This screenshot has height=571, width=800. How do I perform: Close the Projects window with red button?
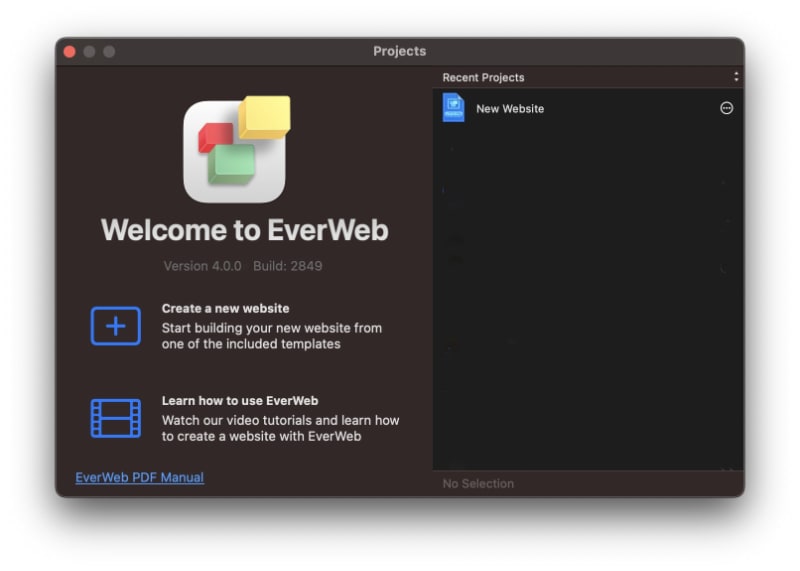[70, 52]
